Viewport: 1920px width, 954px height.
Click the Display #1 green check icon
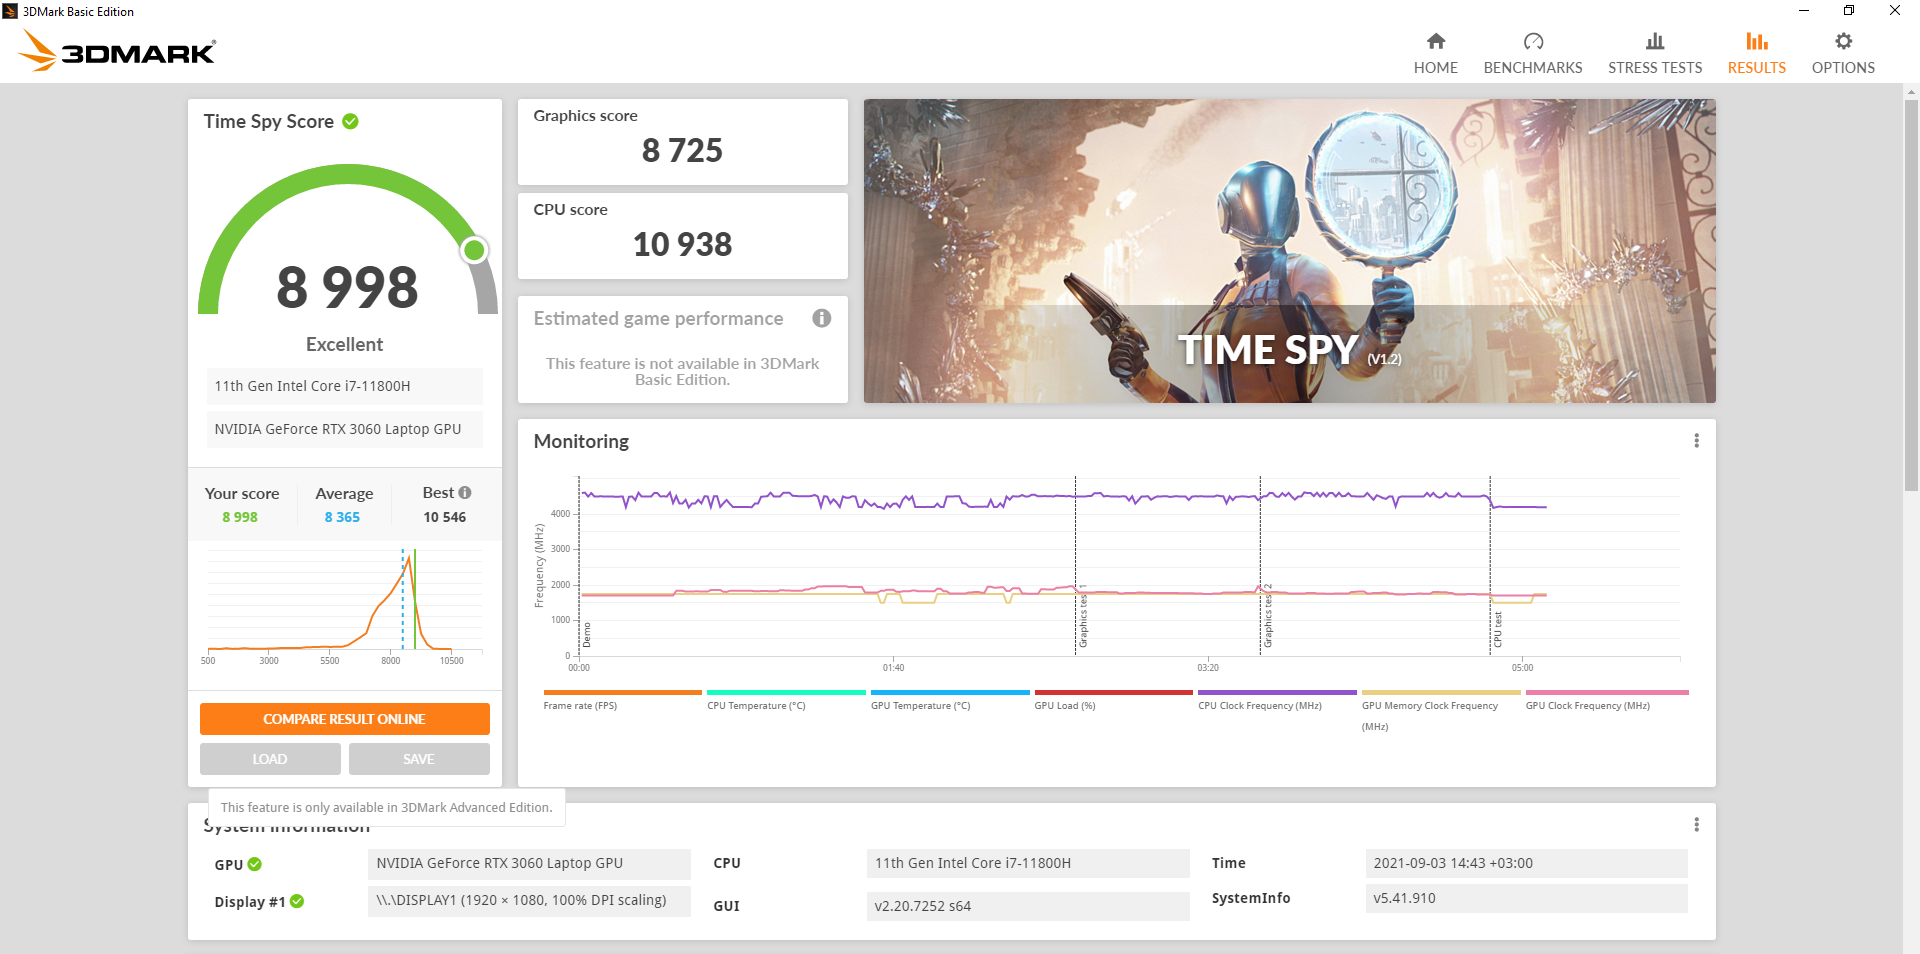point(297,901)
